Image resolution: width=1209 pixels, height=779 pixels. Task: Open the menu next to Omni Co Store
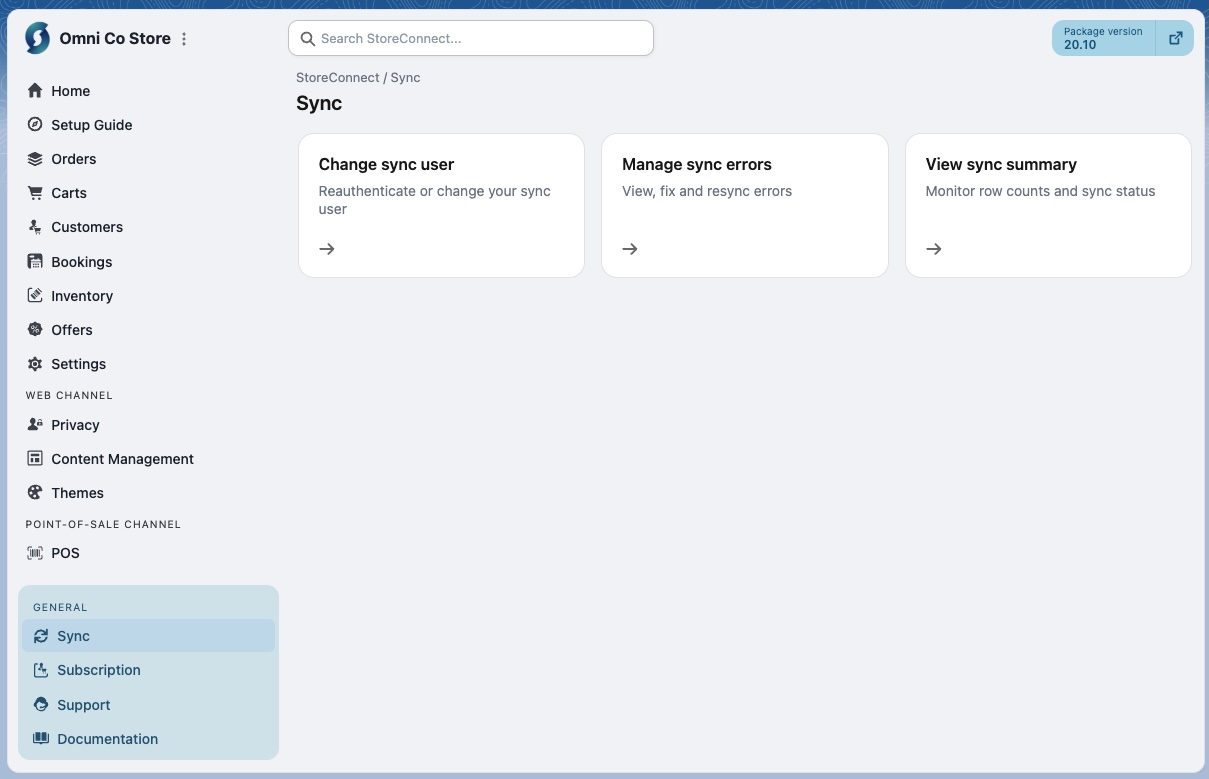pos(184,38)
